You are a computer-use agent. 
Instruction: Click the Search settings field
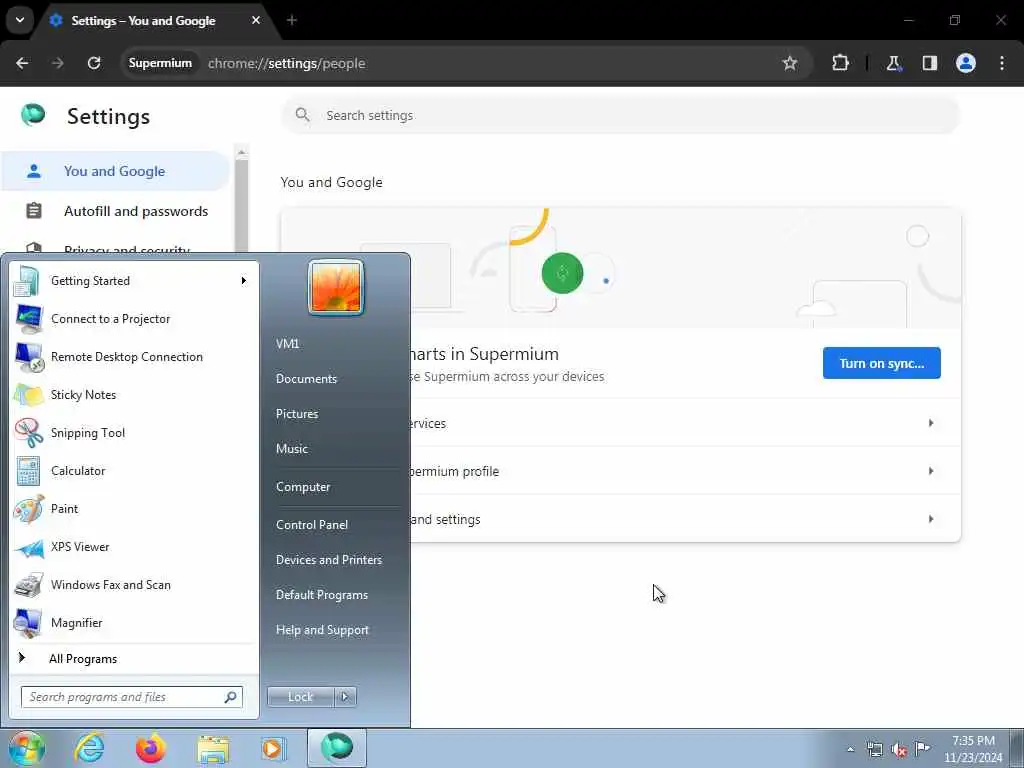pos(620,116)
